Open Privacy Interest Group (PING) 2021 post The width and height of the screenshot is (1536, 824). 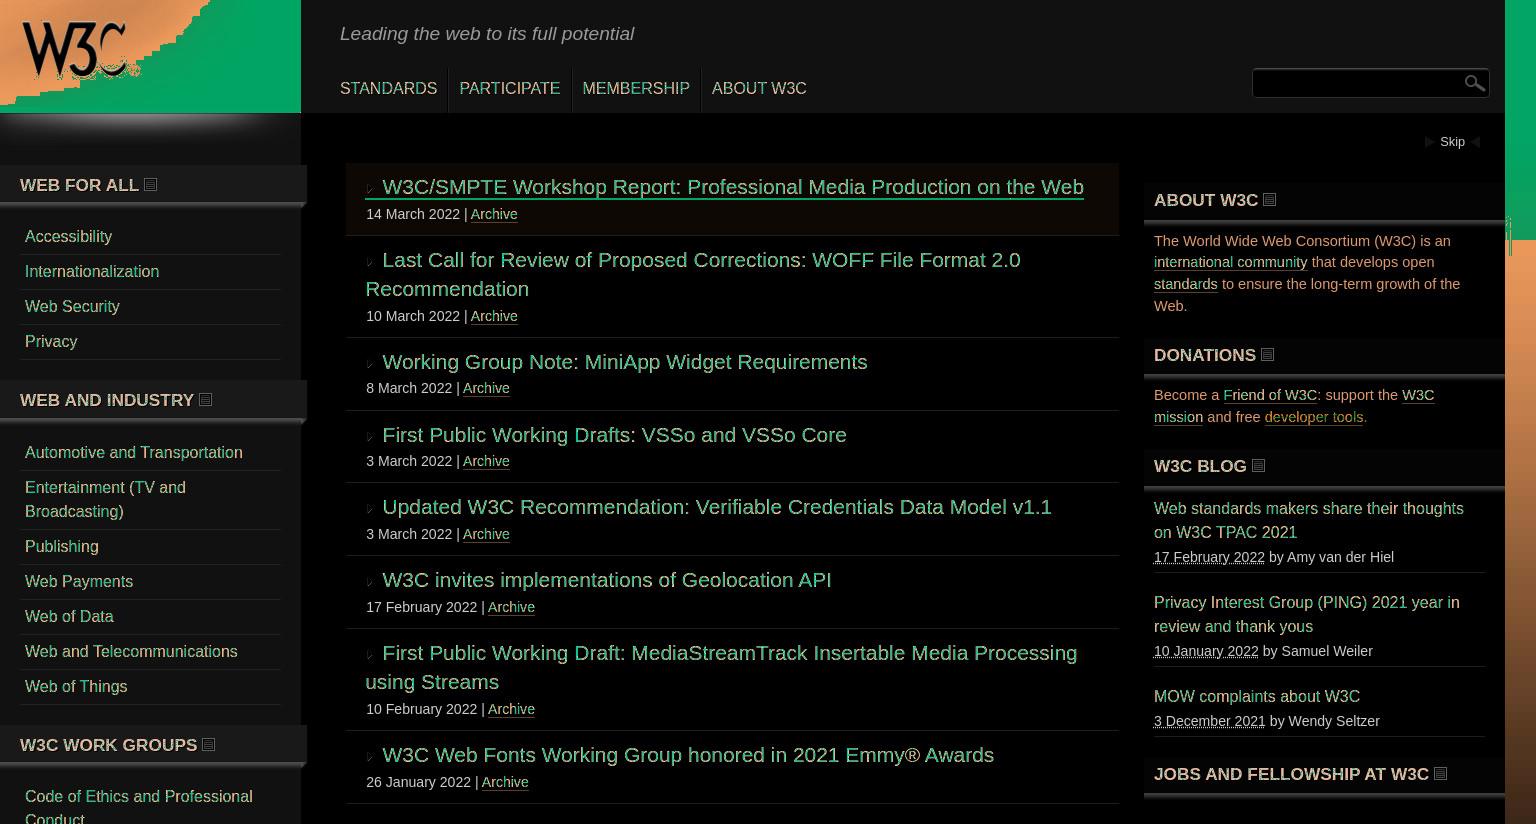(1306, 614)
